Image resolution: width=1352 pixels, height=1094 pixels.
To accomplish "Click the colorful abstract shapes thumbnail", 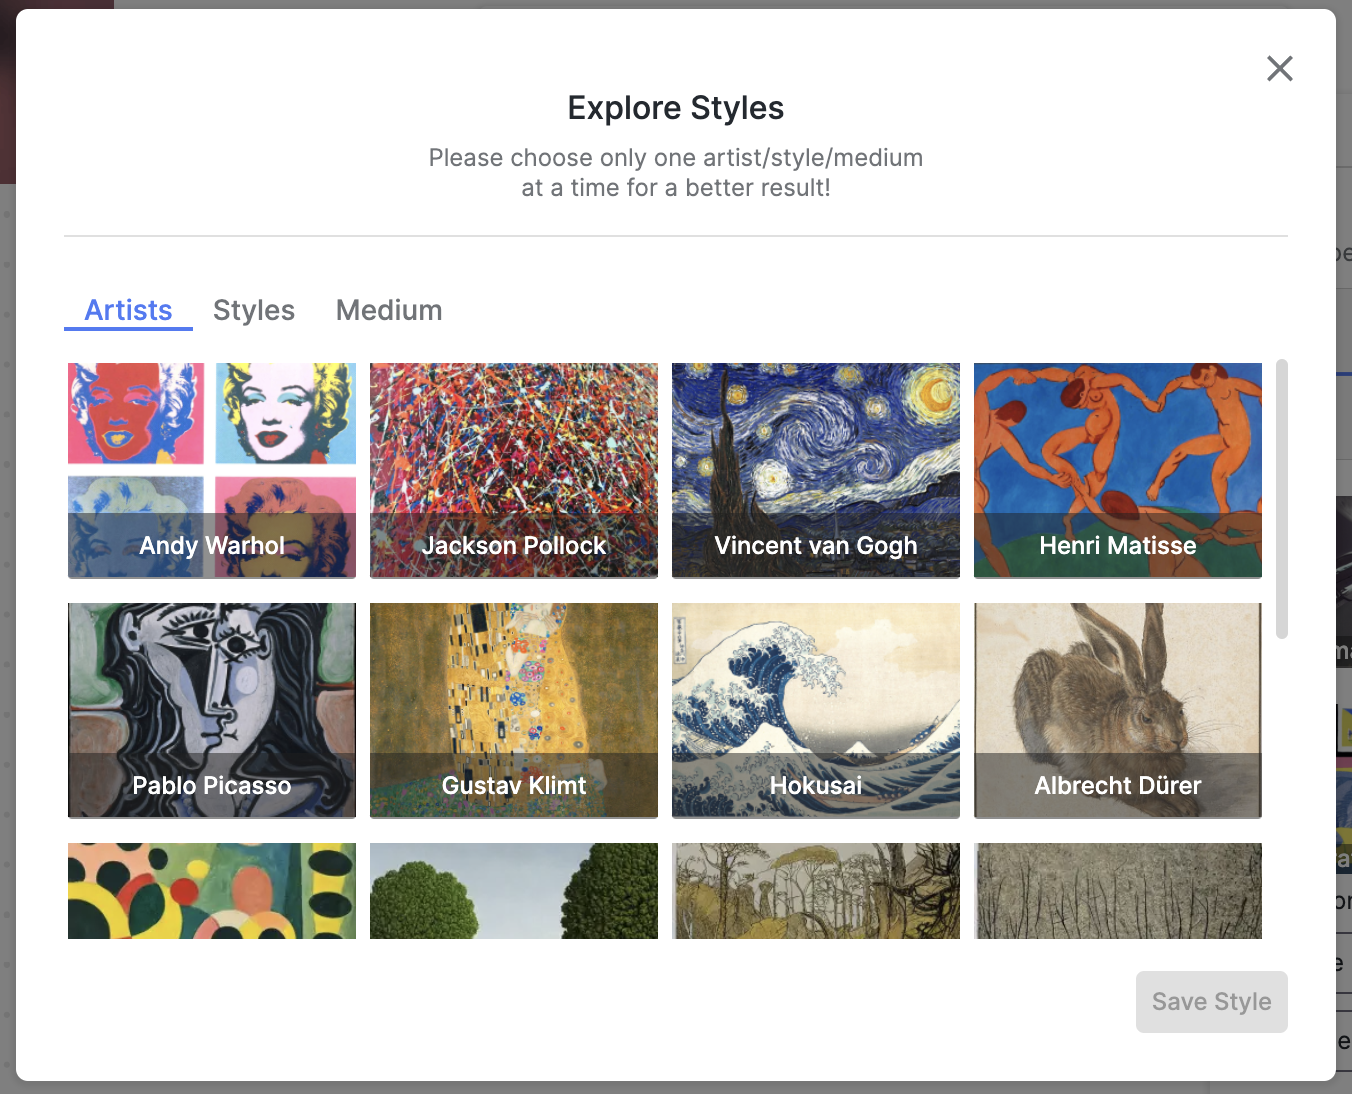I will 212,891.
